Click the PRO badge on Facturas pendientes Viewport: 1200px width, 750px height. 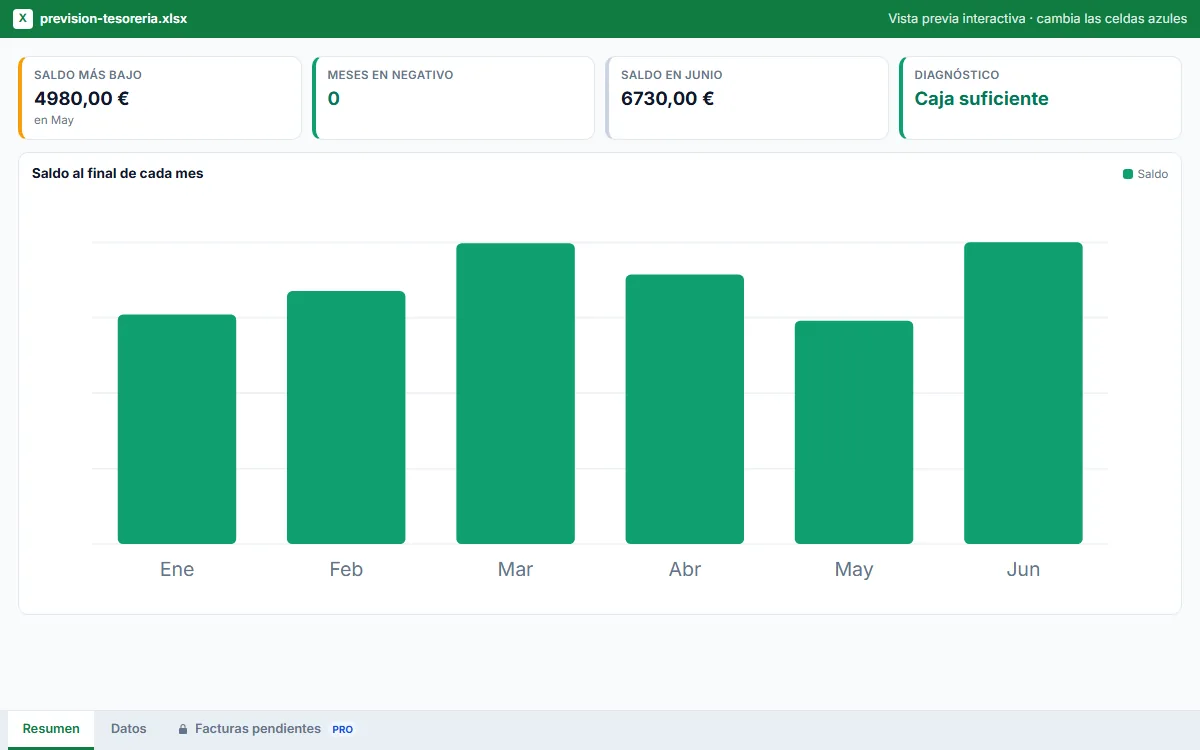pyautogui.click(x=342, y=730)
